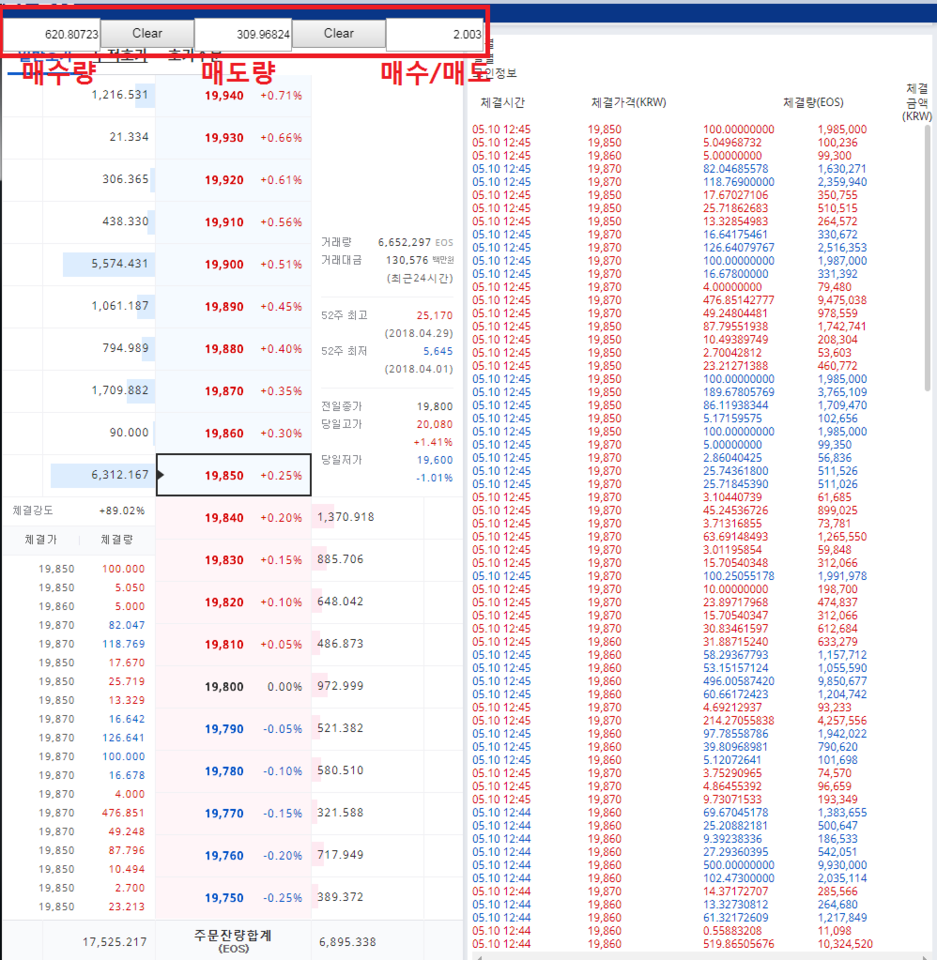This screenshot has width=937, height=960.
Task: Select ask price 19,920 (+0.61%)
Action: (234, 180)
